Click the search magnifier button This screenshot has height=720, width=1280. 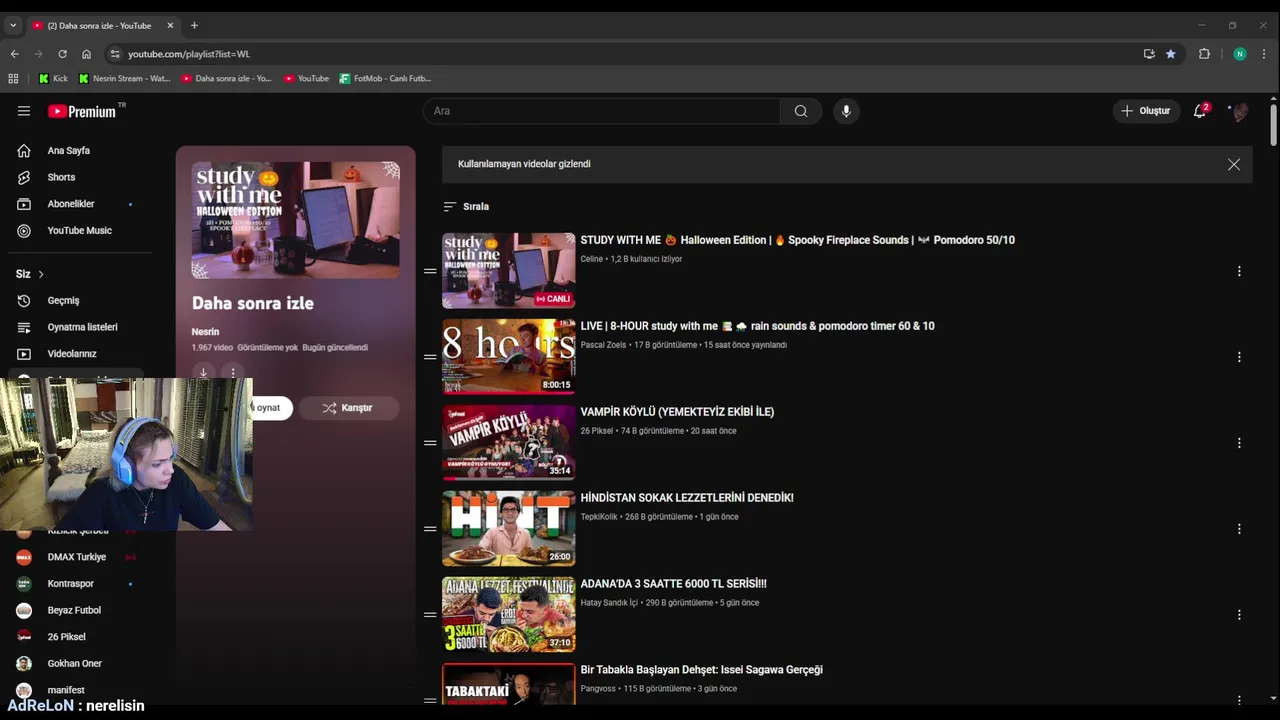click(801, 111)
